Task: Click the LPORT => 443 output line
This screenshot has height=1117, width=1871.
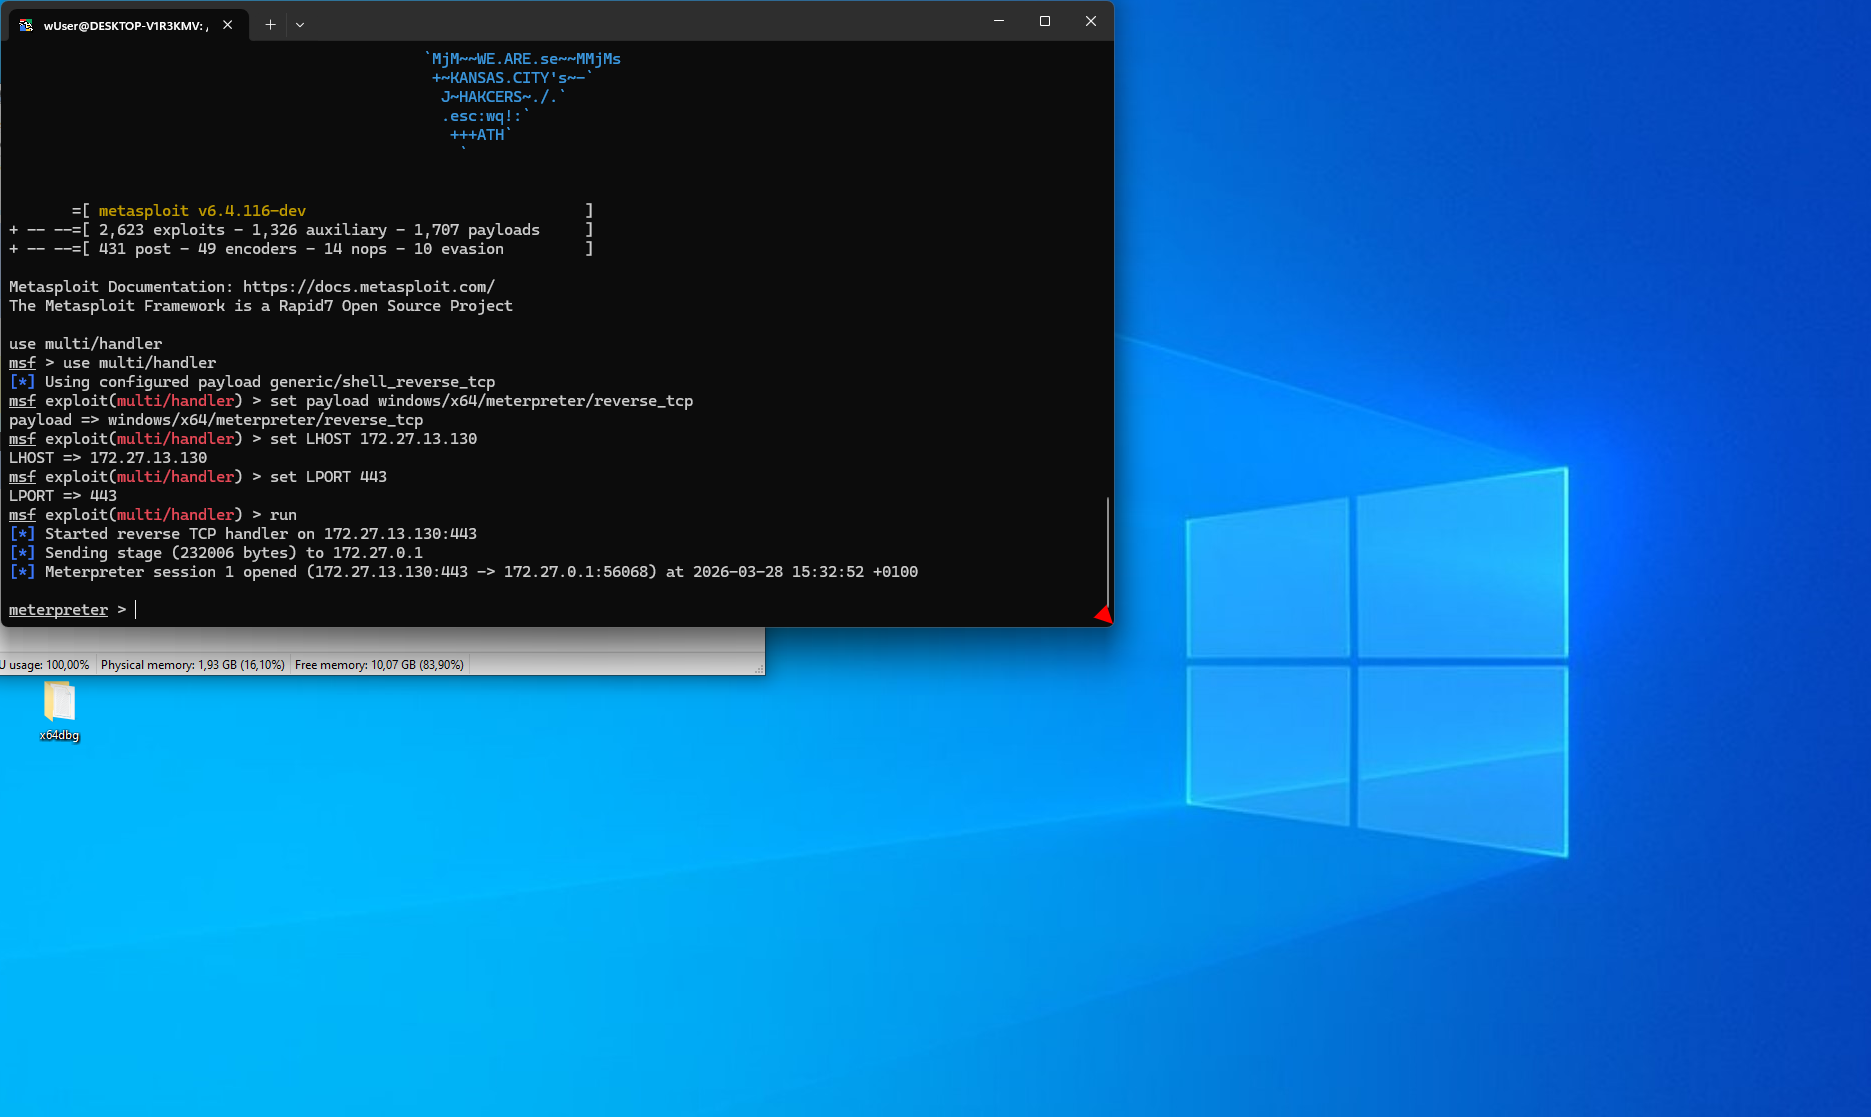Action: [x=62, y=495]
